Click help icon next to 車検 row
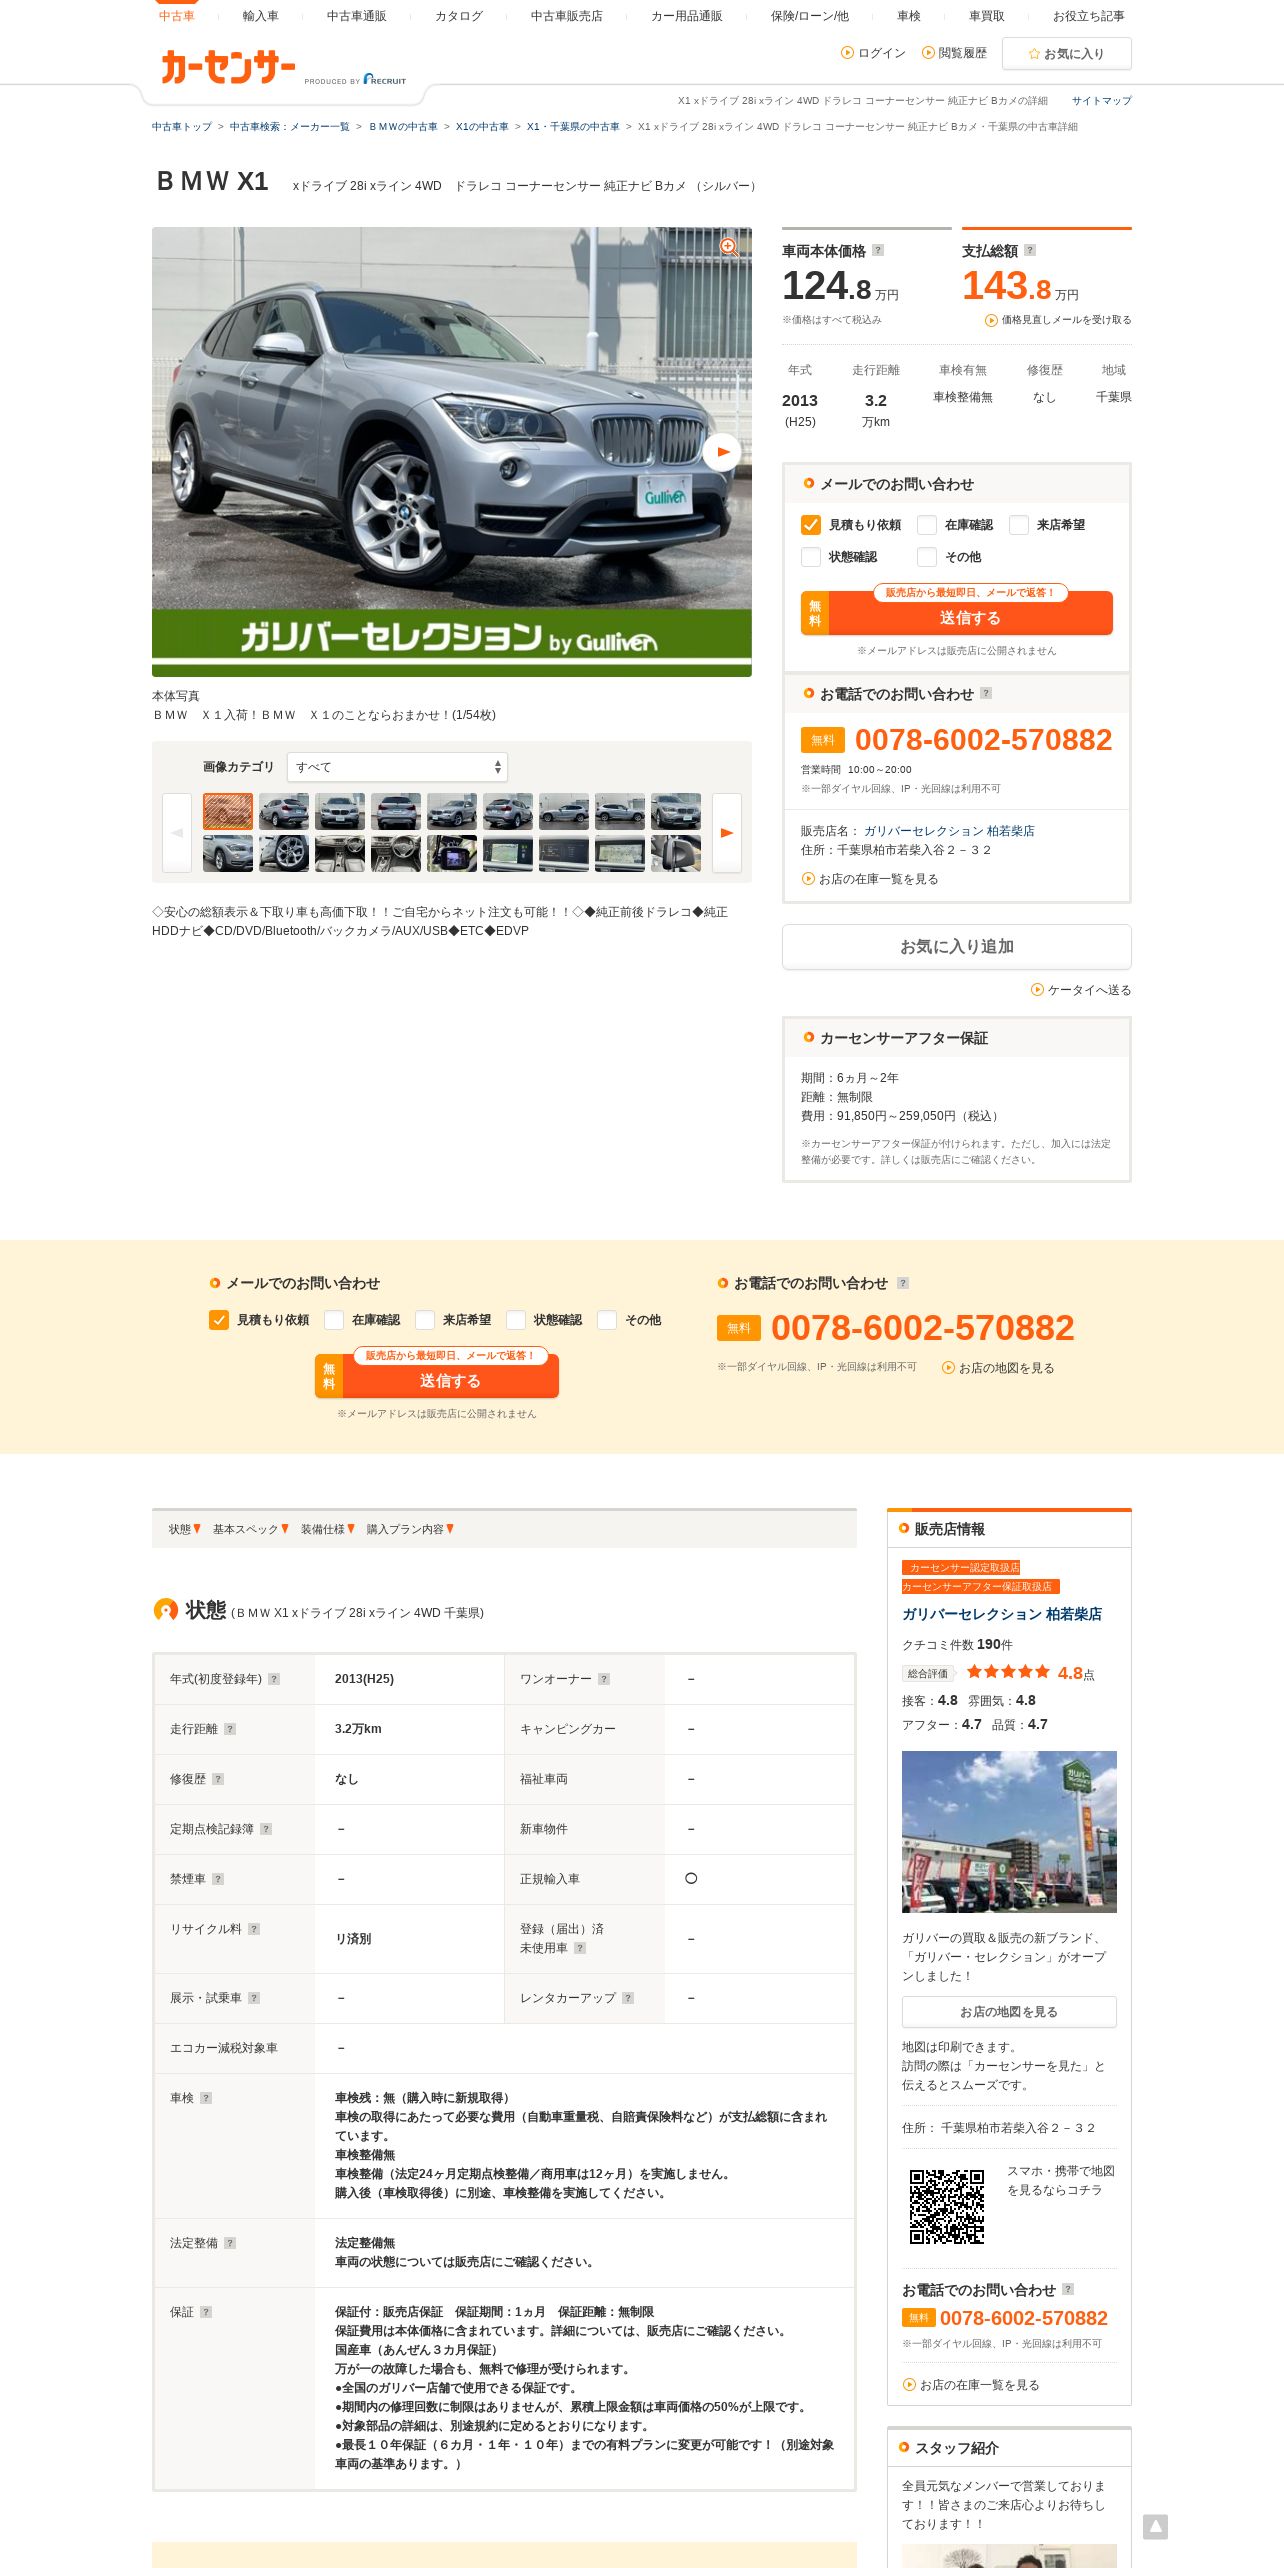This screenshot has width=1284, height=2568. pos(206,2098)
